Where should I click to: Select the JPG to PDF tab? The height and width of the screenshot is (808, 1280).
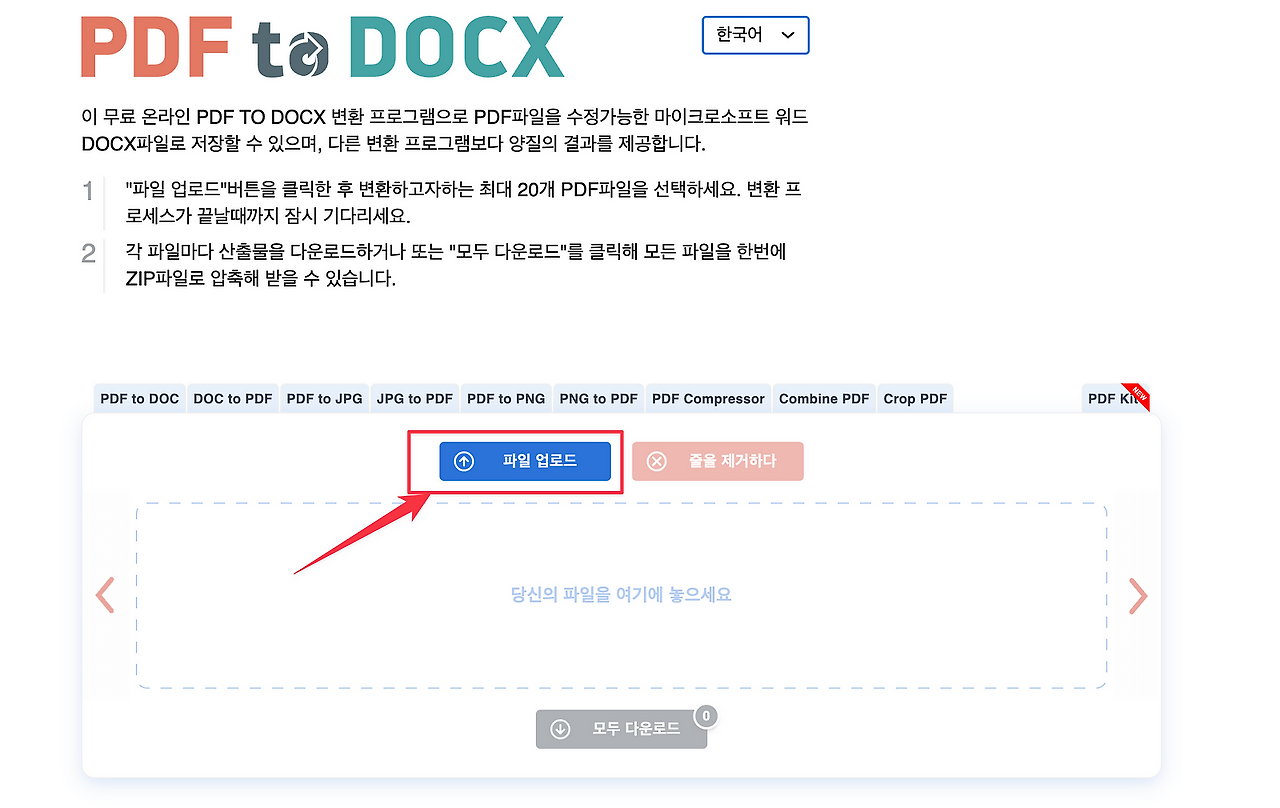(415, 398)
